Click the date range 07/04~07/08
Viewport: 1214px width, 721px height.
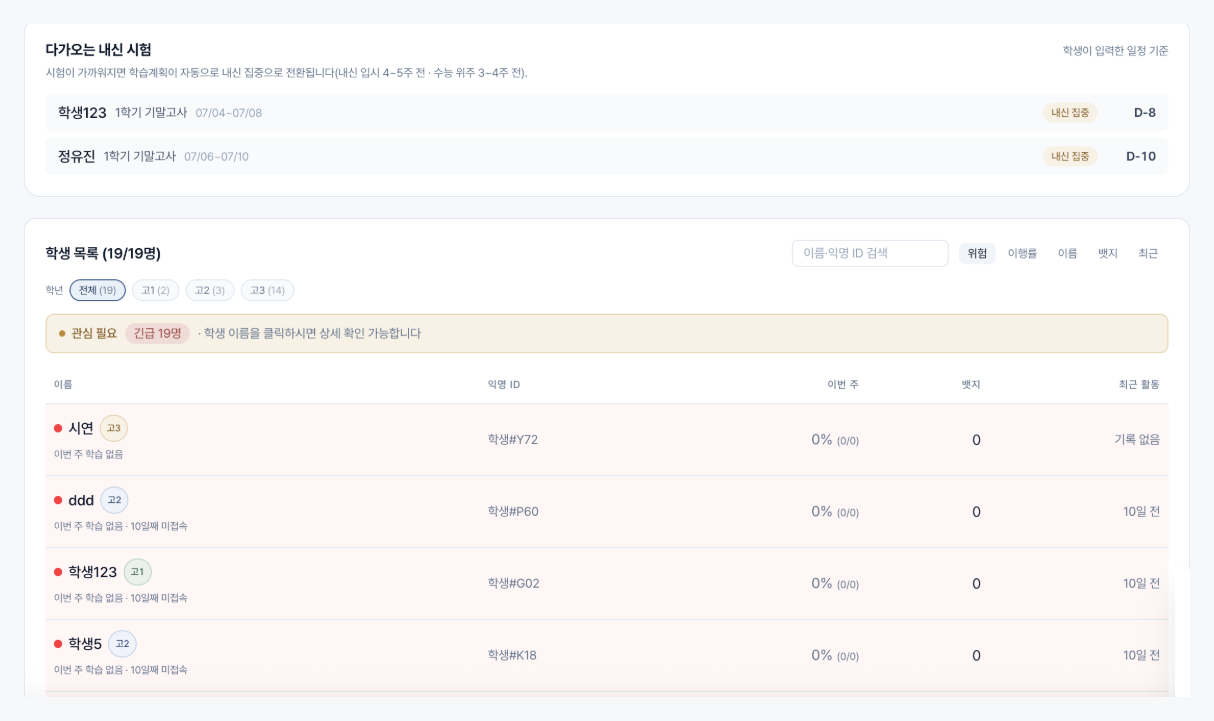[x=229, y=113]
